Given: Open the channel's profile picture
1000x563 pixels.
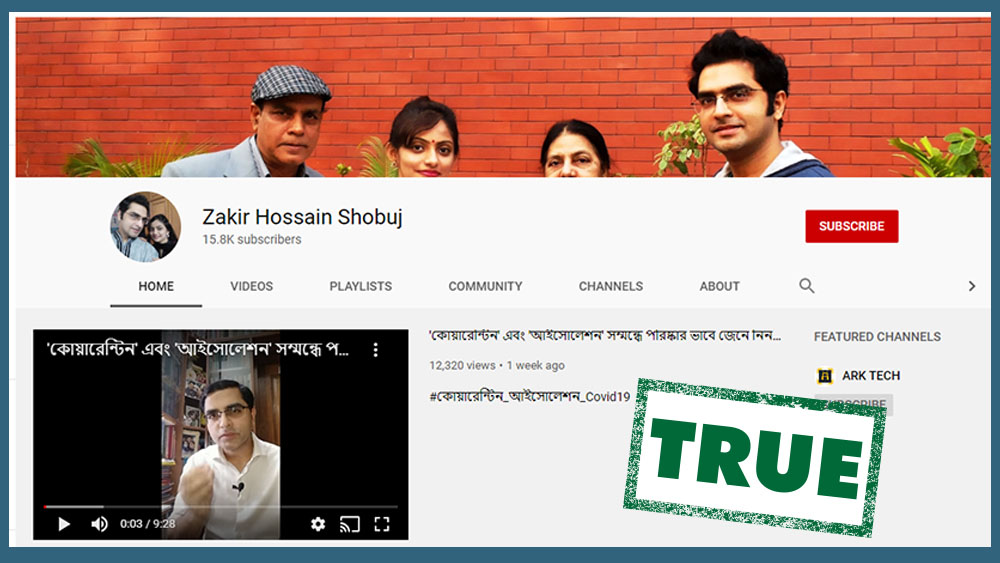Looking at the screenshot, I should click(x=145, y=227).
